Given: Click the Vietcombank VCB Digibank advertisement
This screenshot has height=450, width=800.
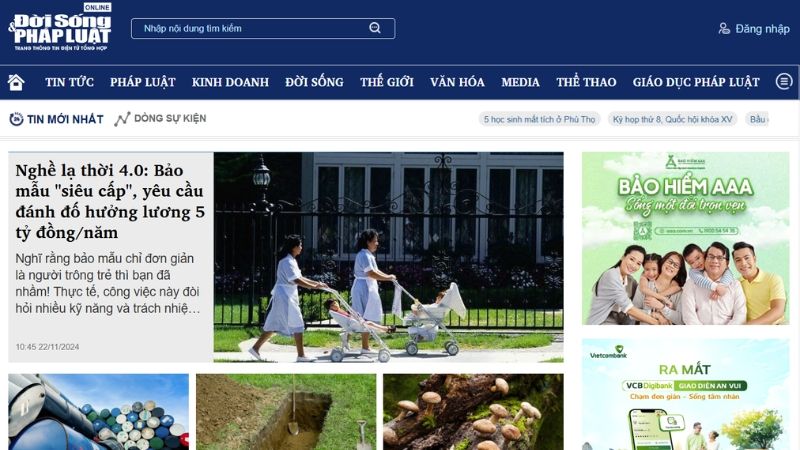Looking at the screenshot, I should 686,394.
